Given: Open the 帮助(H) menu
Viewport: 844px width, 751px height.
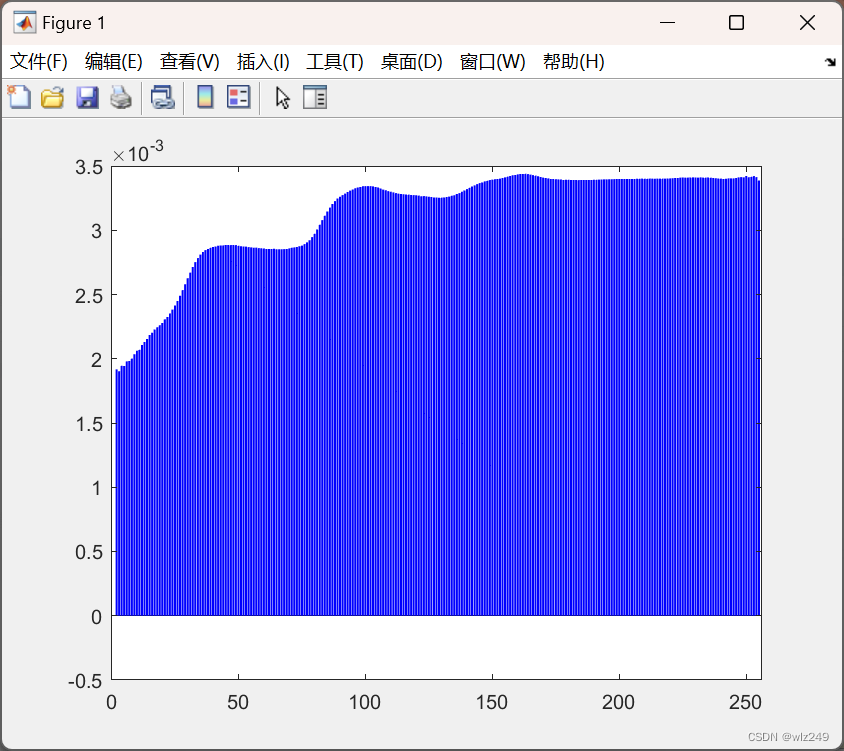Looking at the screenshot, I should click(x=573, y=61).
